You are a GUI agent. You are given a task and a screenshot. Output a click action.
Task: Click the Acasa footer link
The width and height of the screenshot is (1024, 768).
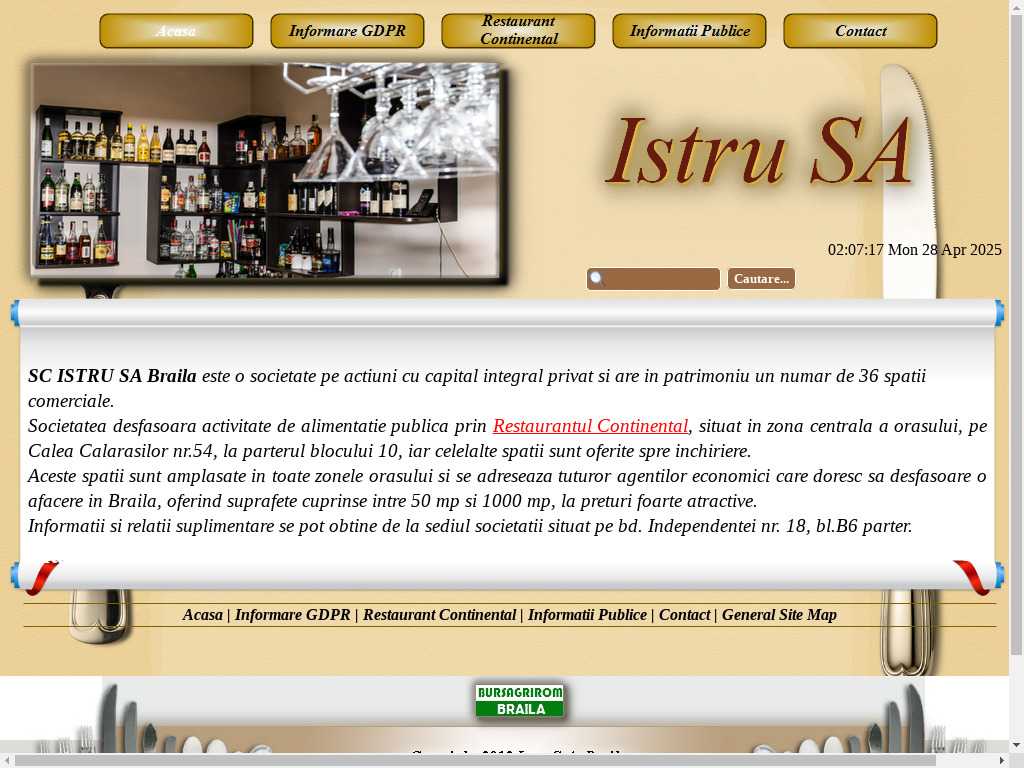click(202, 615)
